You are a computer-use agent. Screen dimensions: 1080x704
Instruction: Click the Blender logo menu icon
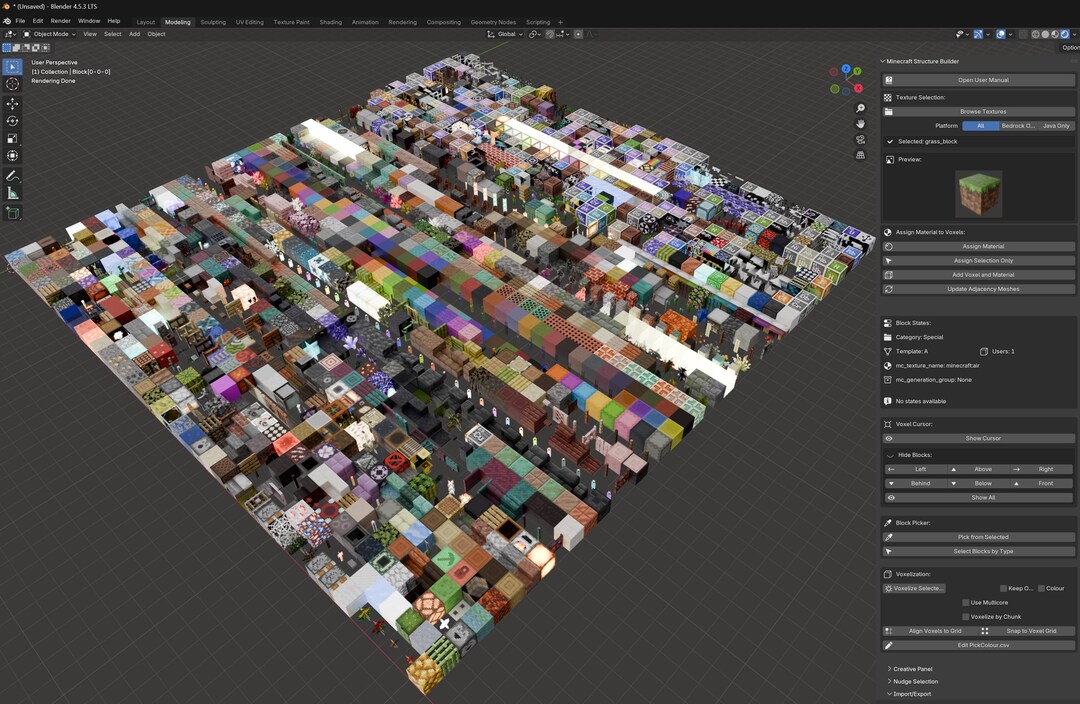coord(7,21)
